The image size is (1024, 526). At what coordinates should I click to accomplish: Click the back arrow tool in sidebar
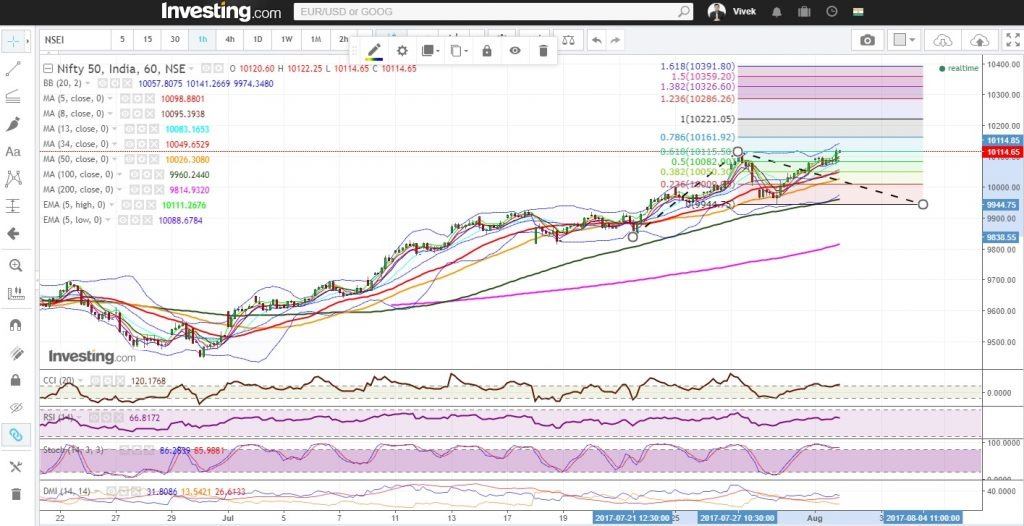tap(12, 233)
